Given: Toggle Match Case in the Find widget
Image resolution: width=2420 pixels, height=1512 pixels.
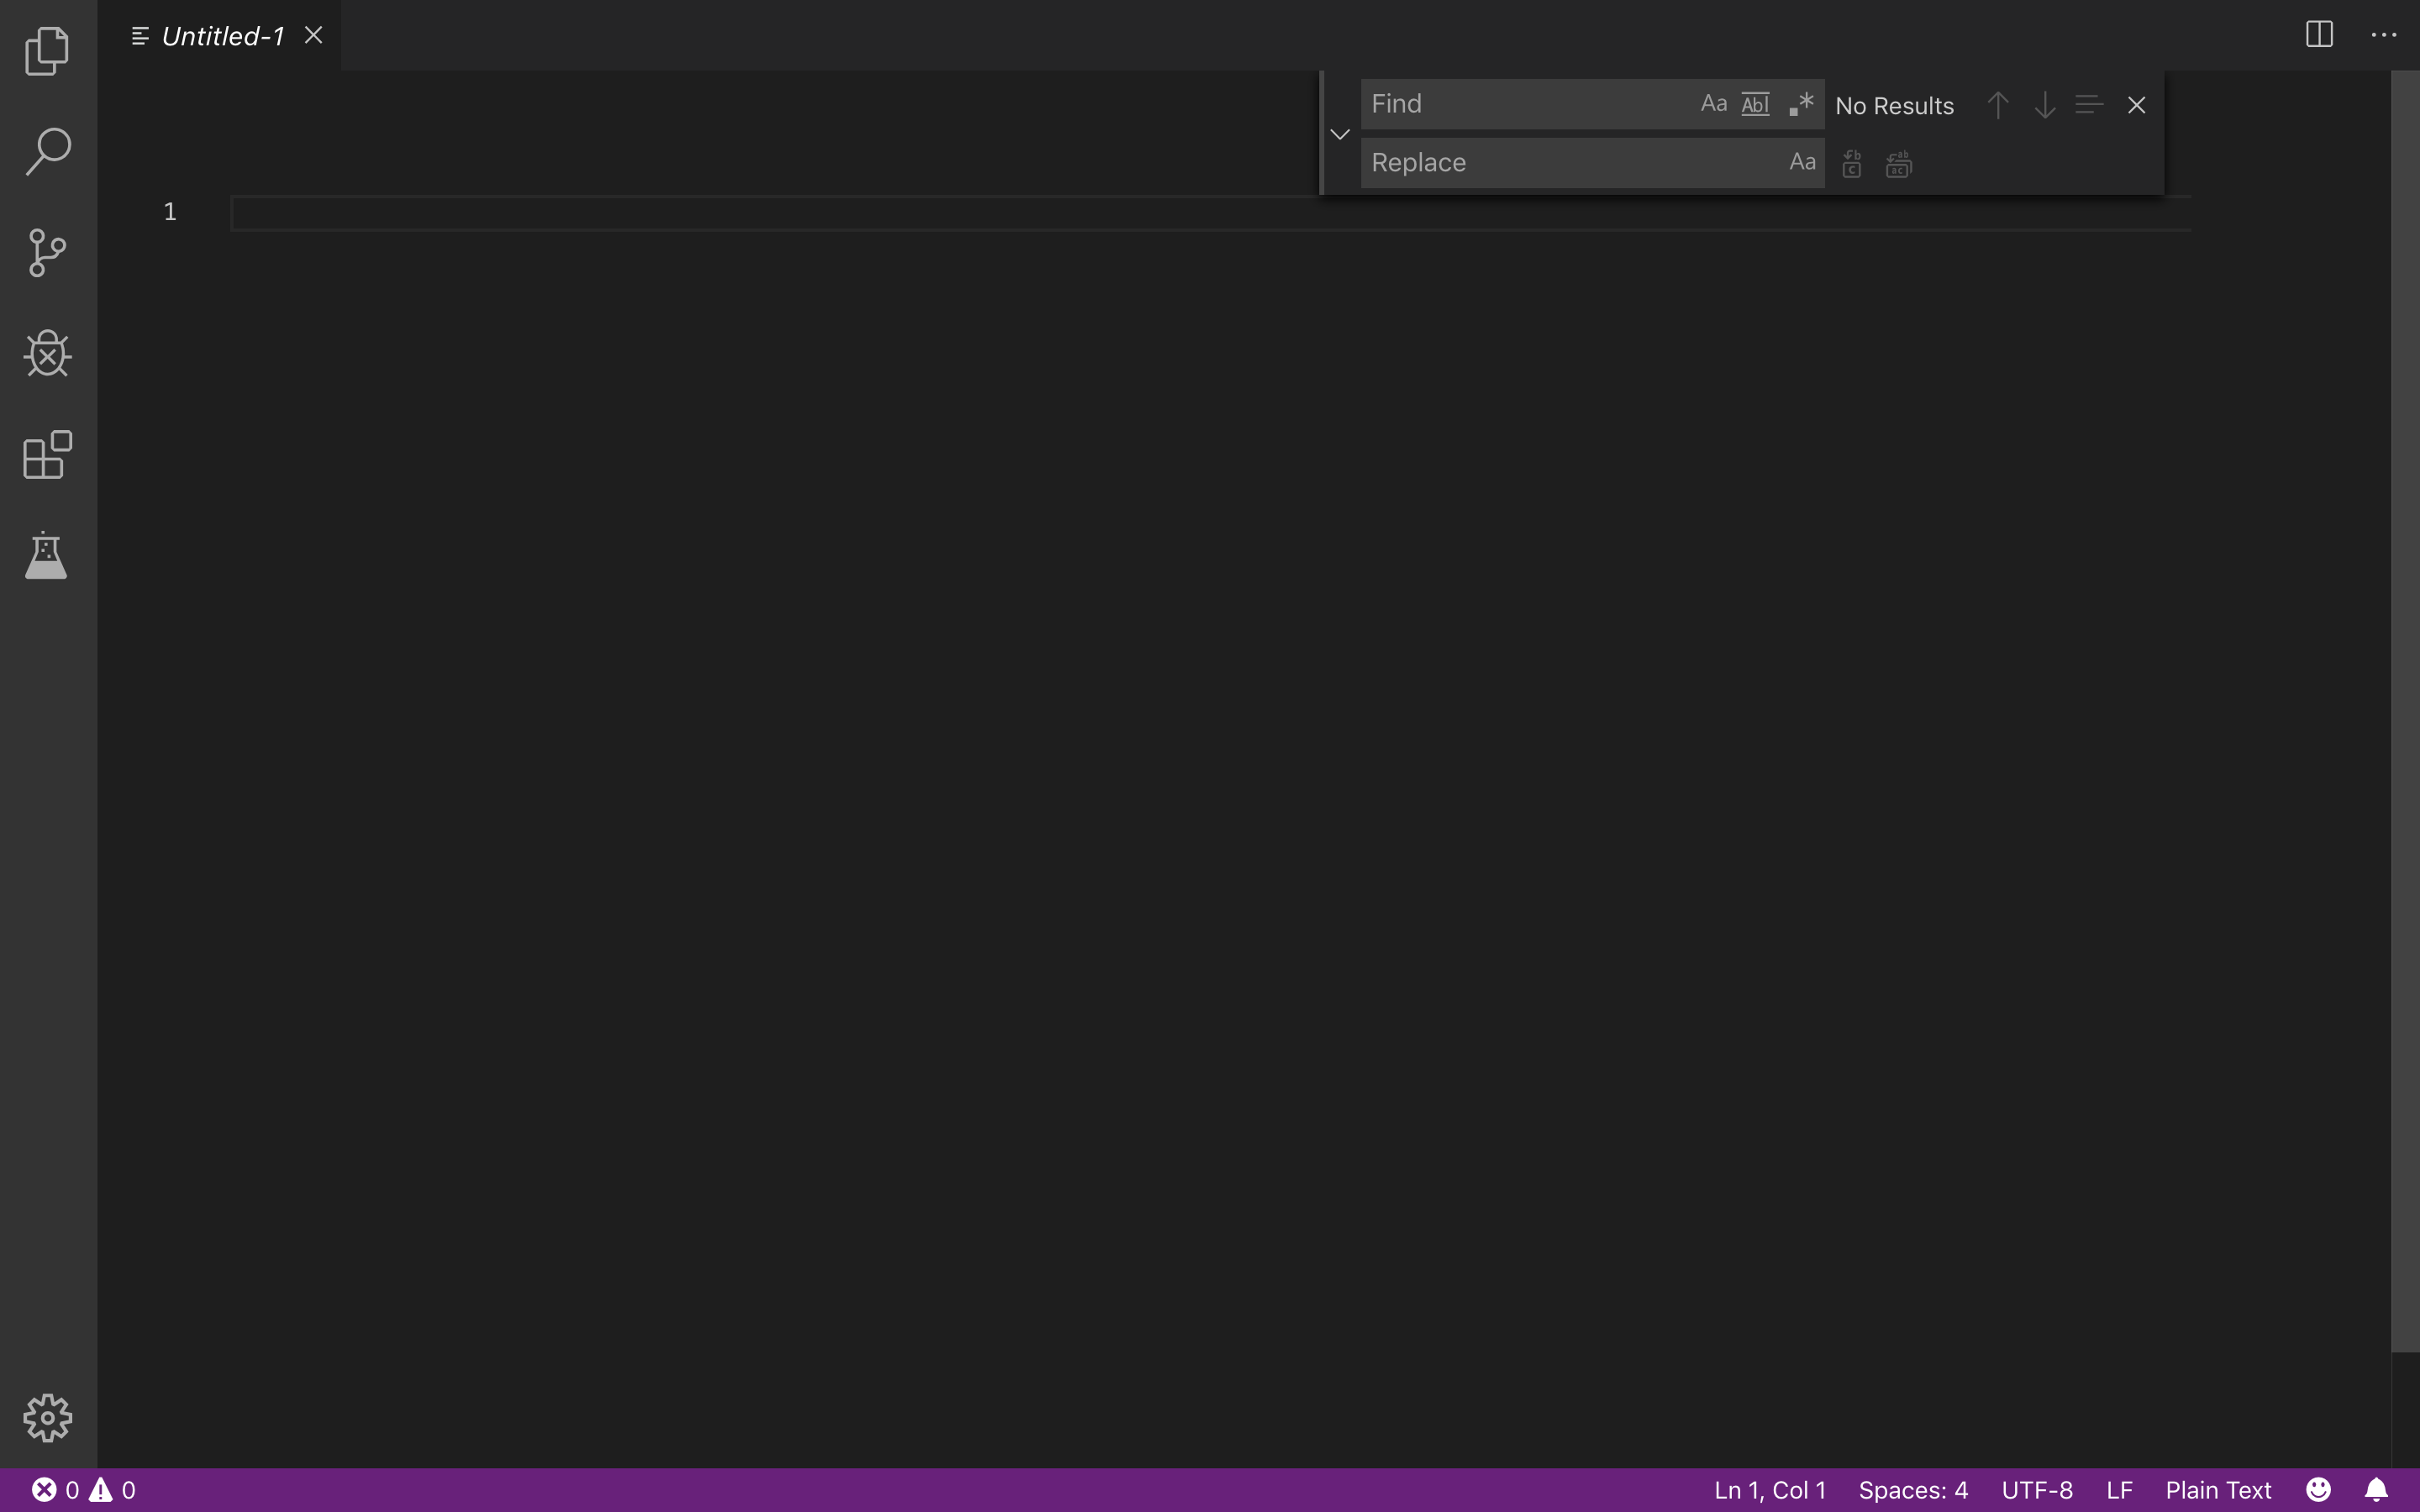Looking at the screenshot, I should coord(1713,104).
